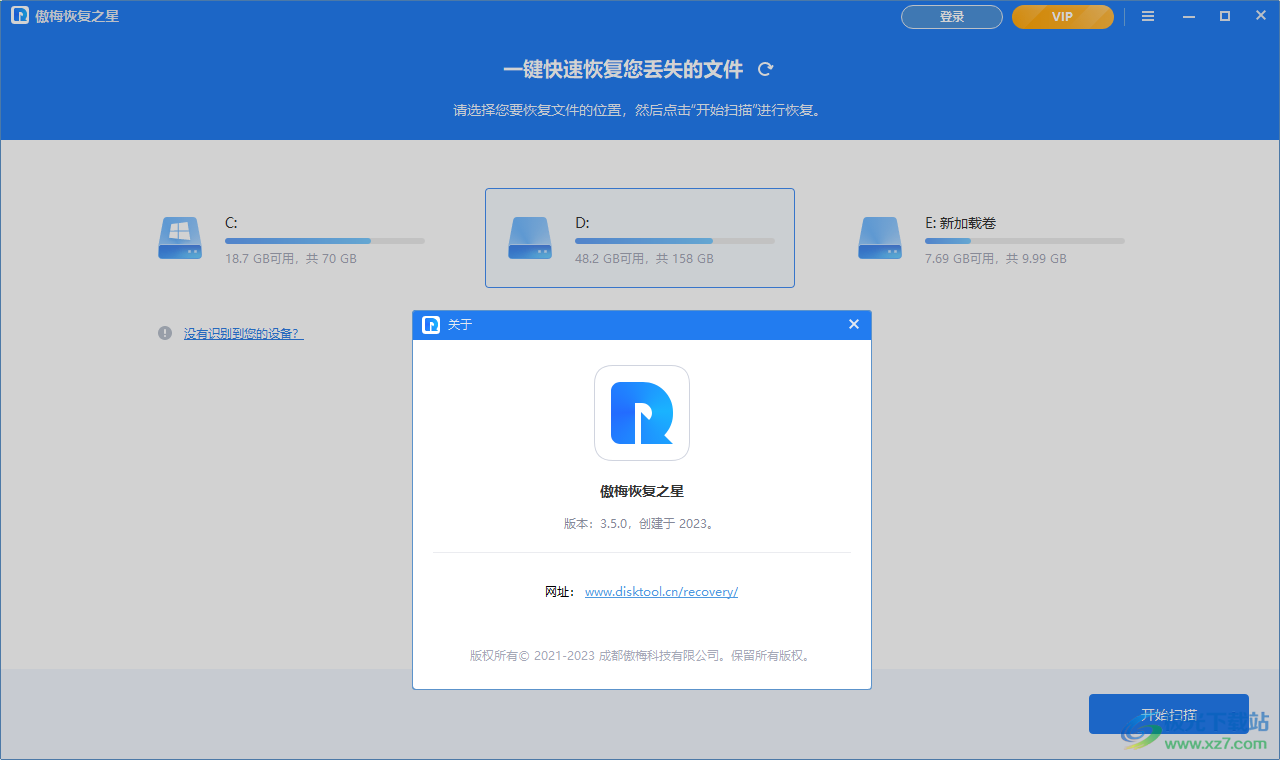
Task: Select the D: drive icon
Action: pos(530,238)
